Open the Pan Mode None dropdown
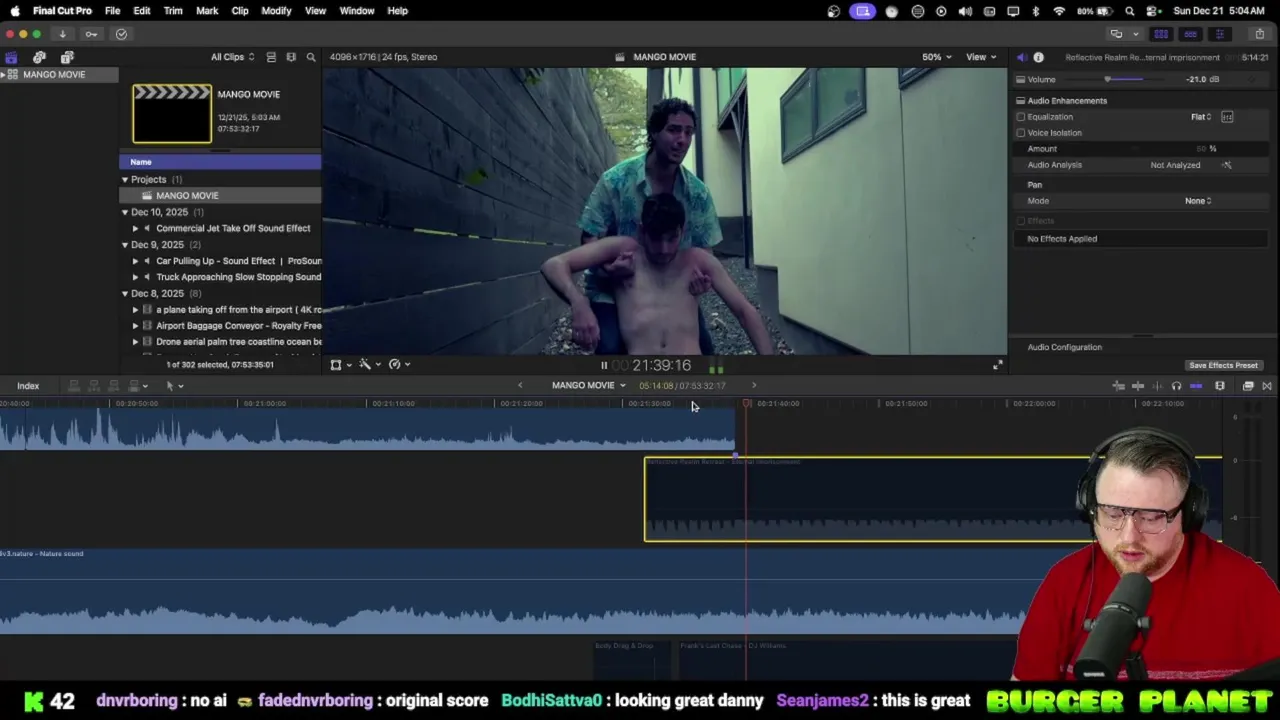Image resolution: width=1280 pixels, height=720 pixels. 1198,201
